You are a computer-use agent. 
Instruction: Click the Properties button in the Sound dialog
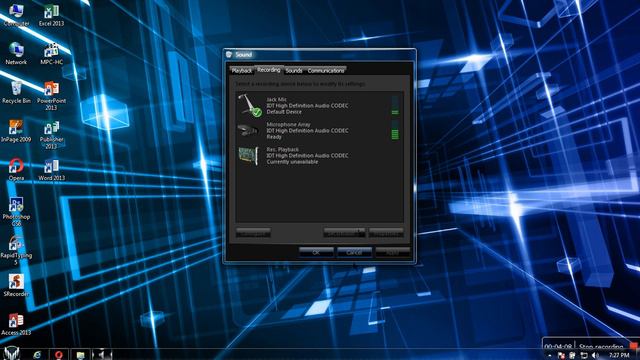(x=386, y=233)
